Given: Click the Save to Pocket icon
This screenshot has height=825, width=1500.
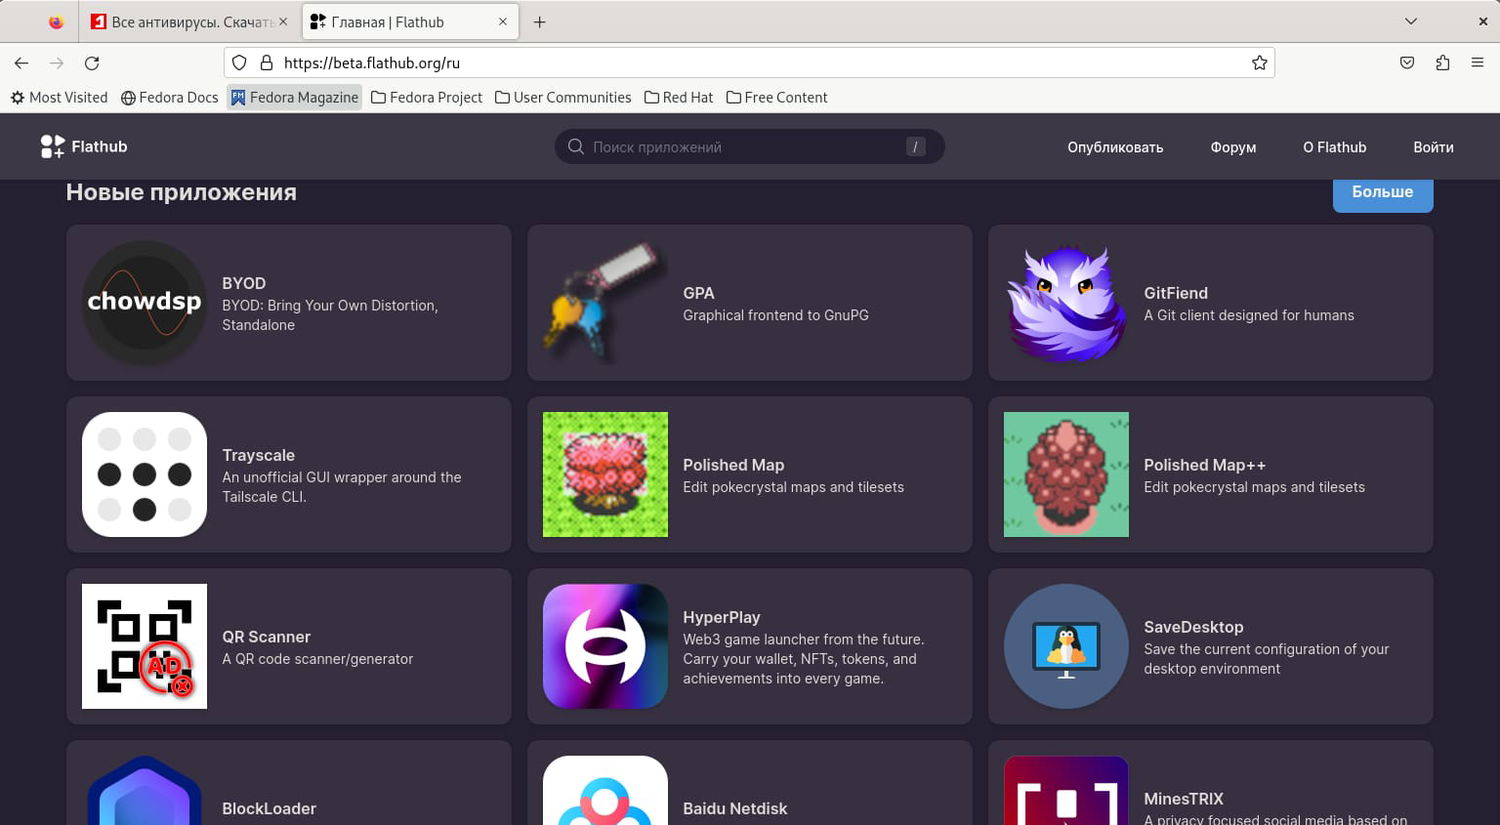Looking at the screenshot, I should pos(1407,63).
